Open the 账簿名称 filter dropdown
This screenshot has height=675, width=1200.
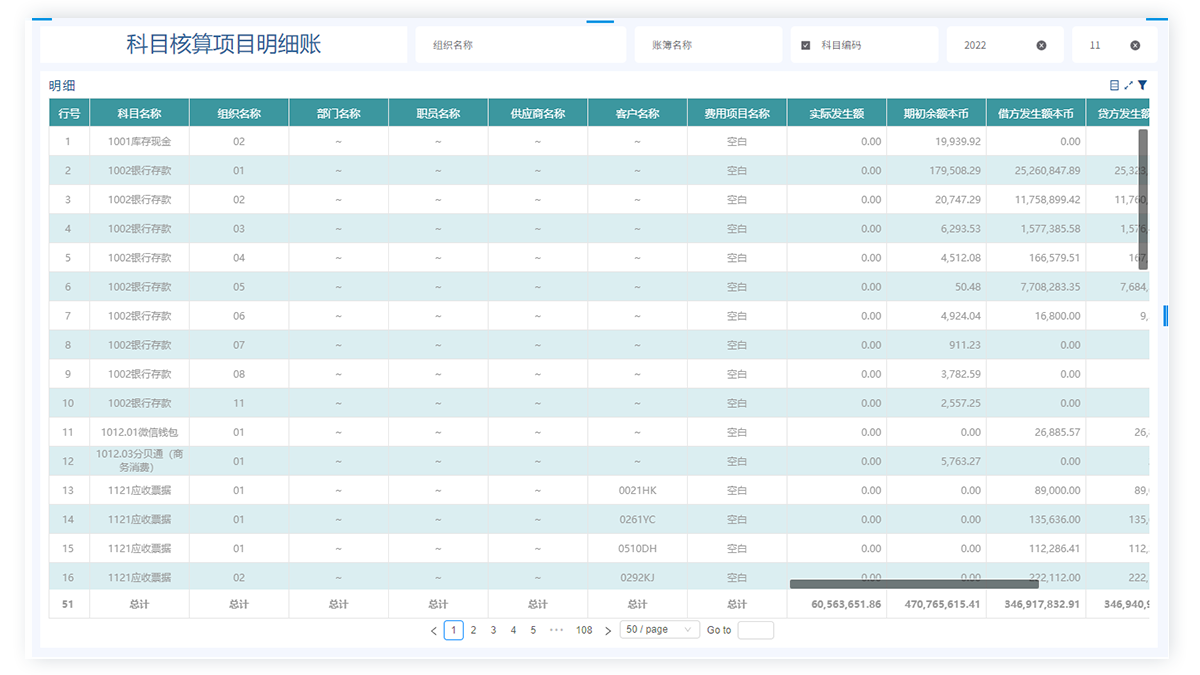coord(707,45)
